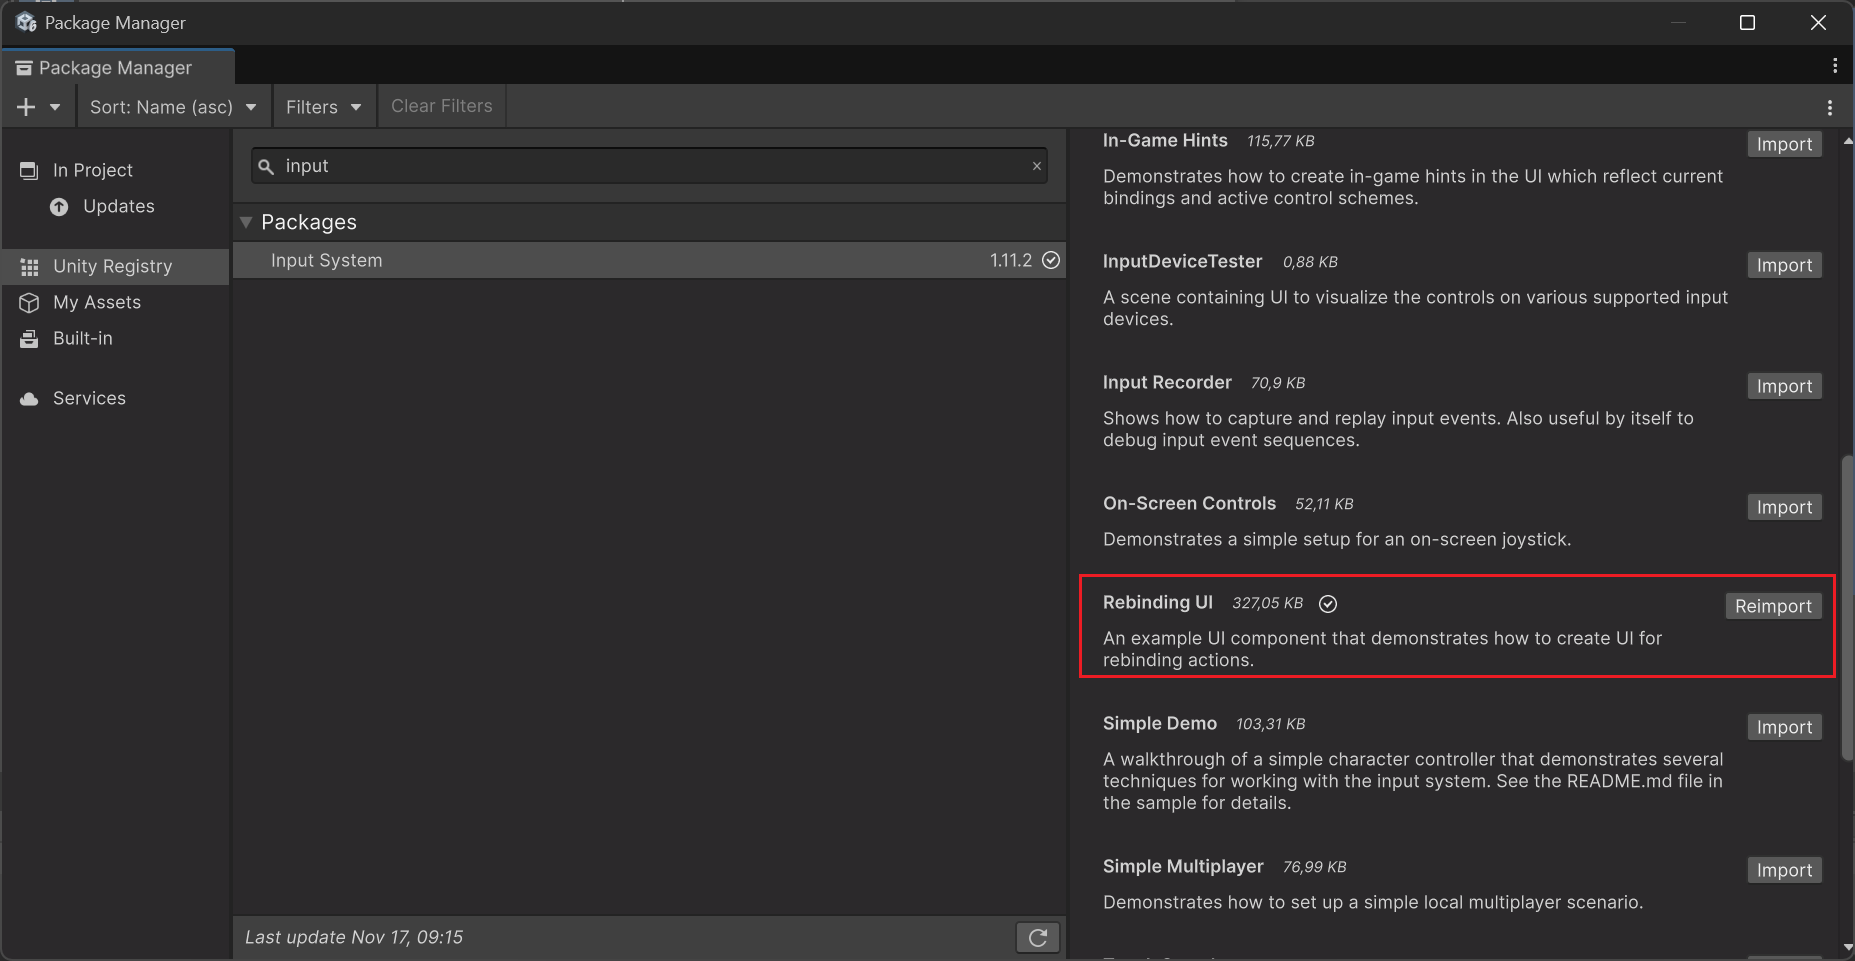This screenshot has height=961, width=1855.
Task: Import the Simple Demo sample
Action: (x=1783, y=726)
